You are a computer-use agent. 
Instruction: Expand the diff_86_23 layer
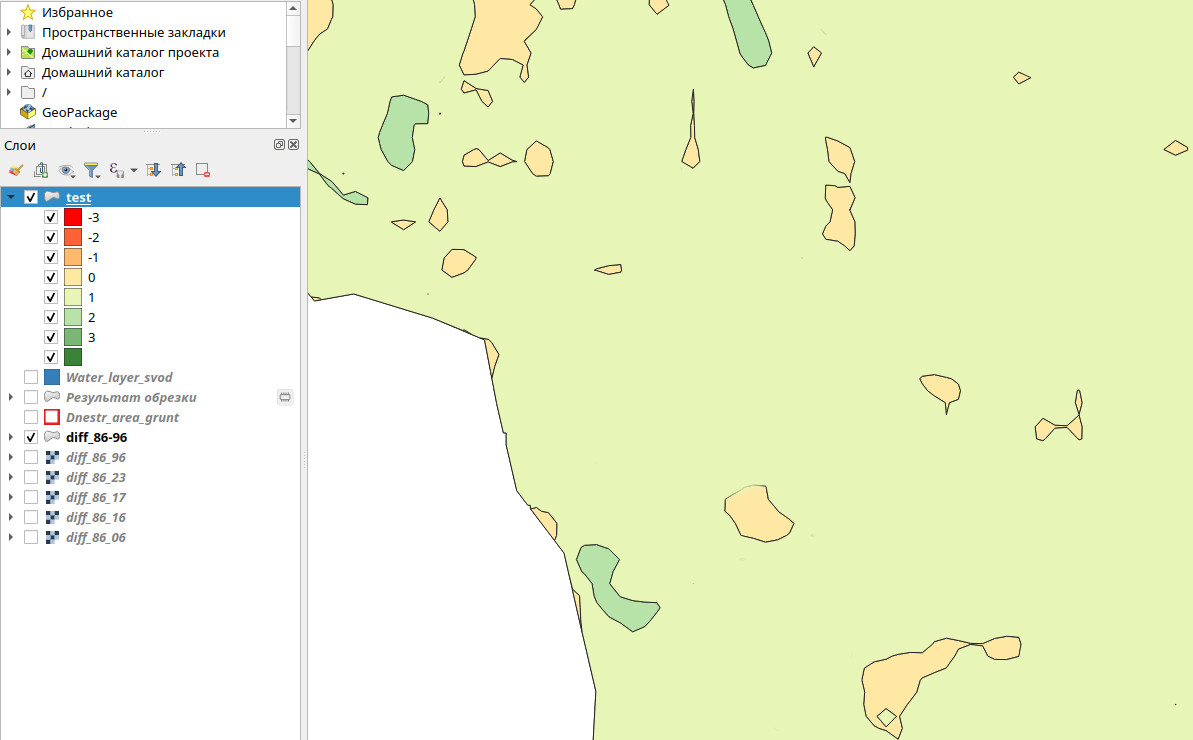(11, 477)
